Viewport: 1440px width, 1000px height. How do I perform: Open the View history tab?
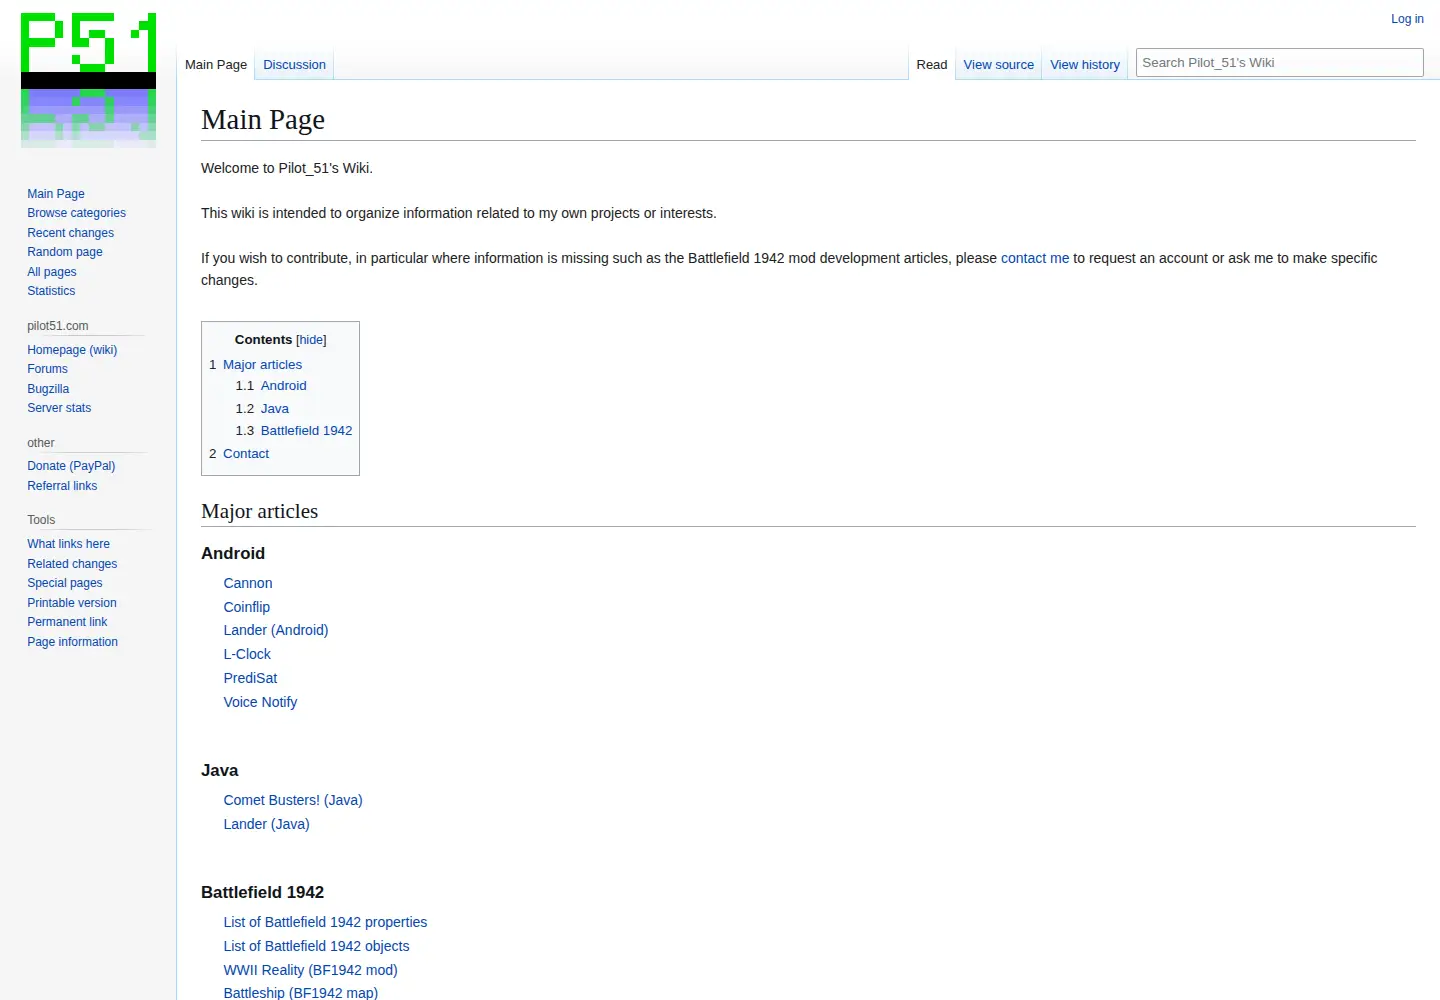(1085, 65)
